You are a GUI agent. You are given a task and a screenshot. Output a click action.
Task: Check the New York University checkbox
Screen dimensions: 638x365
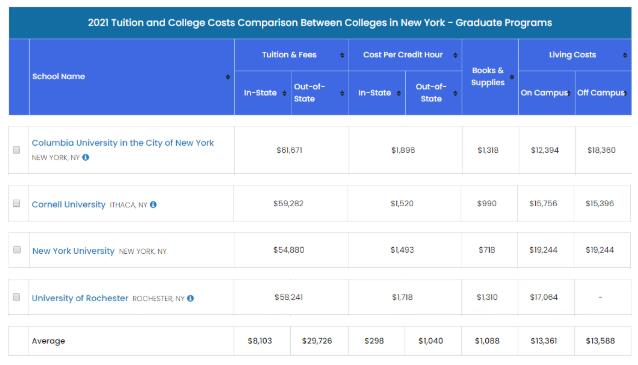pos(17,249)
